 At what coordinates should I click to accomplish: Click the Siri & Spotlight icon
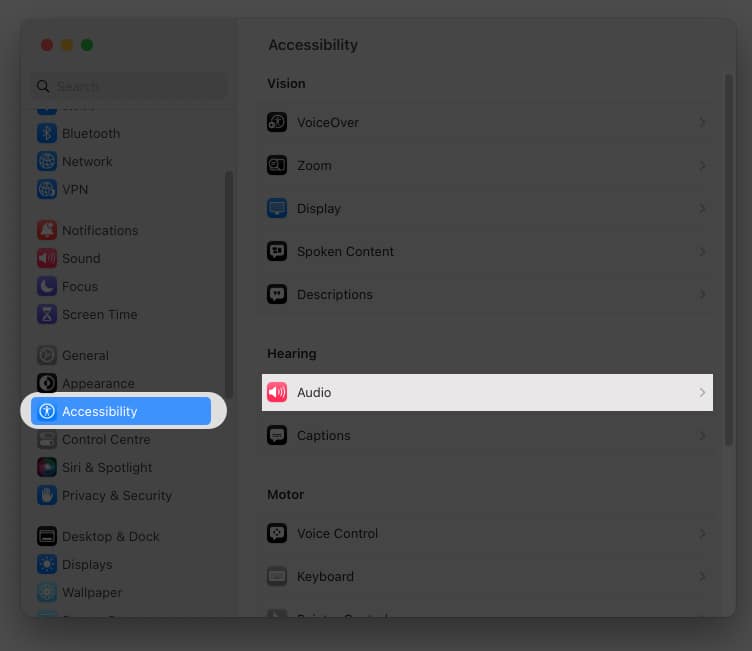point(47,467)
